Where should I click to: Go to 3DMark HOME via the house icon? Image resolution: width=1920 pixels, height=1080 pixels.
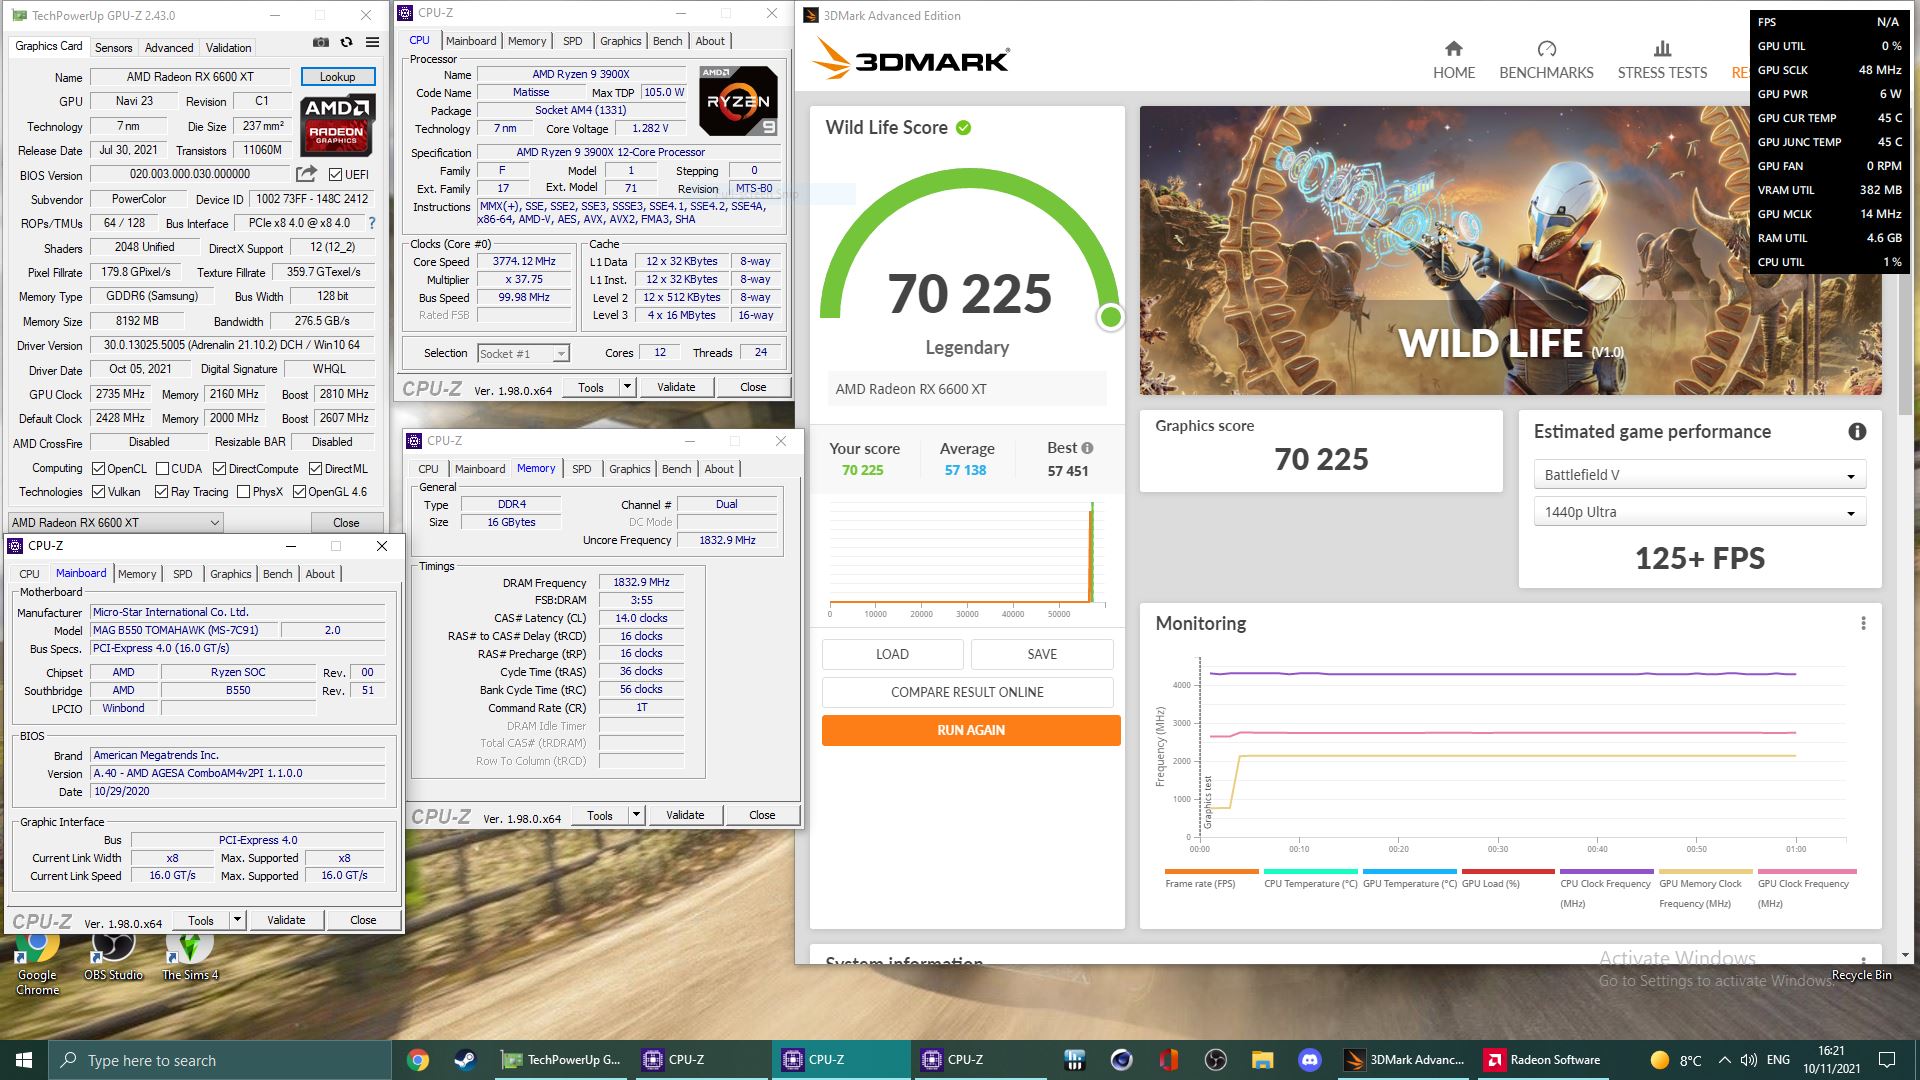click(x=1453, y=49)
